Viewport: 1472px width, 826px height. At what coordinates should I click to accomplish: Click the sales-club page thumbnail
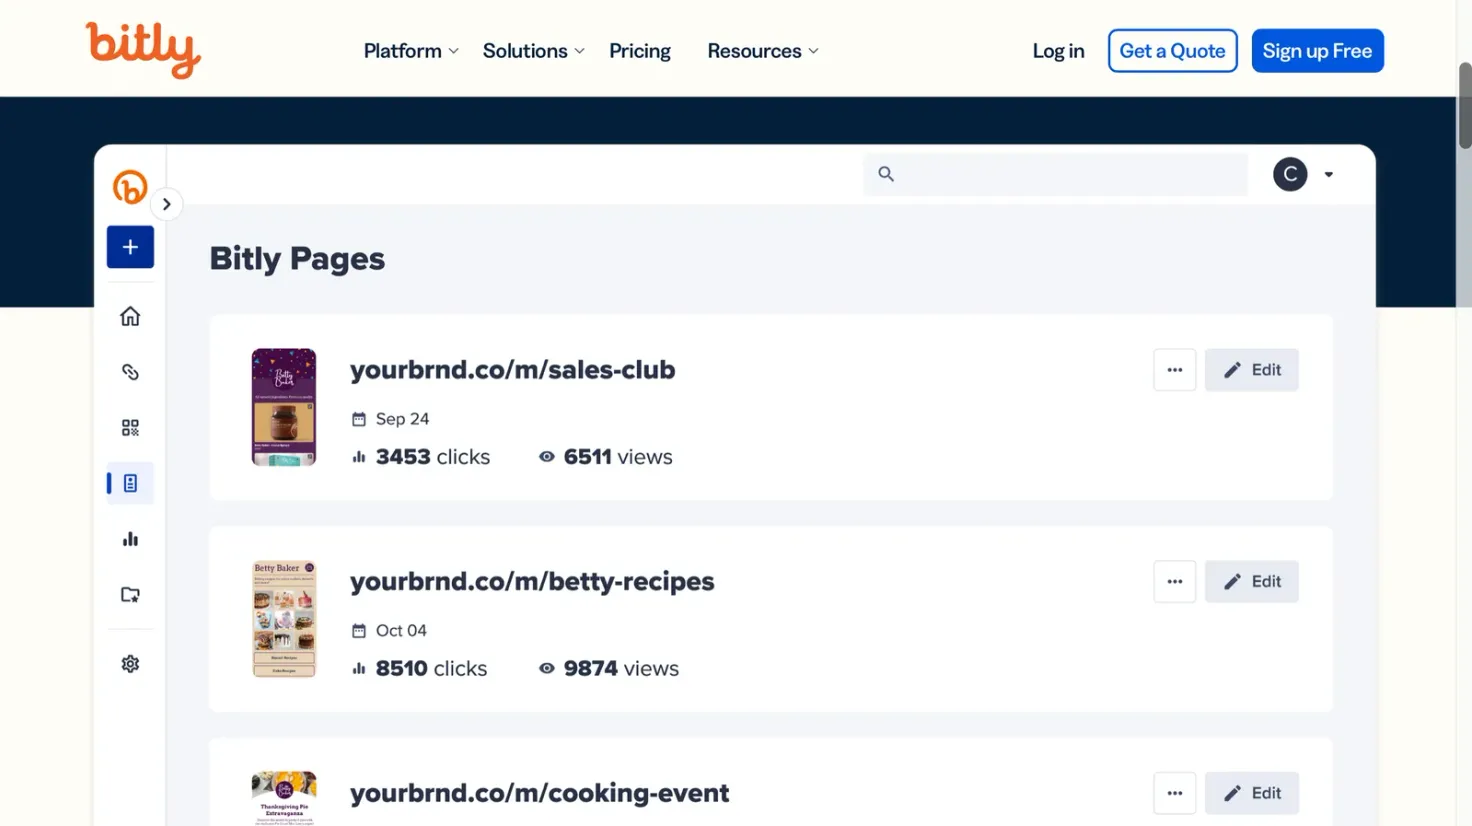pyautogui.click(x=284, y=407)
